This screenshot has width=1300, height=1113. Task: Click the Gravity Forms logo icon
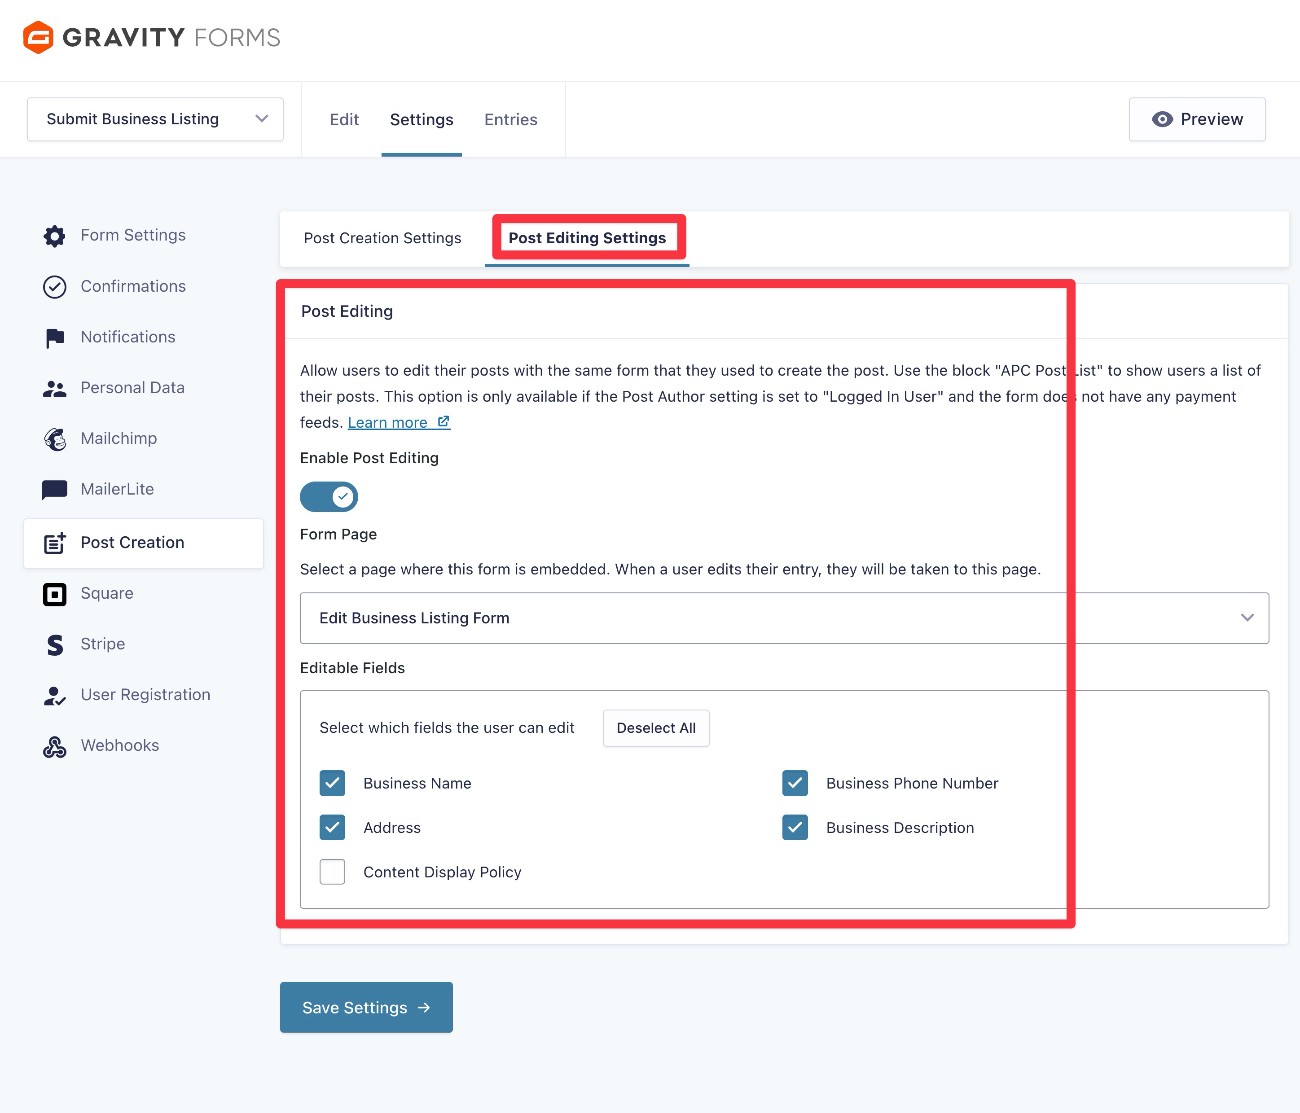click(37, 37)
